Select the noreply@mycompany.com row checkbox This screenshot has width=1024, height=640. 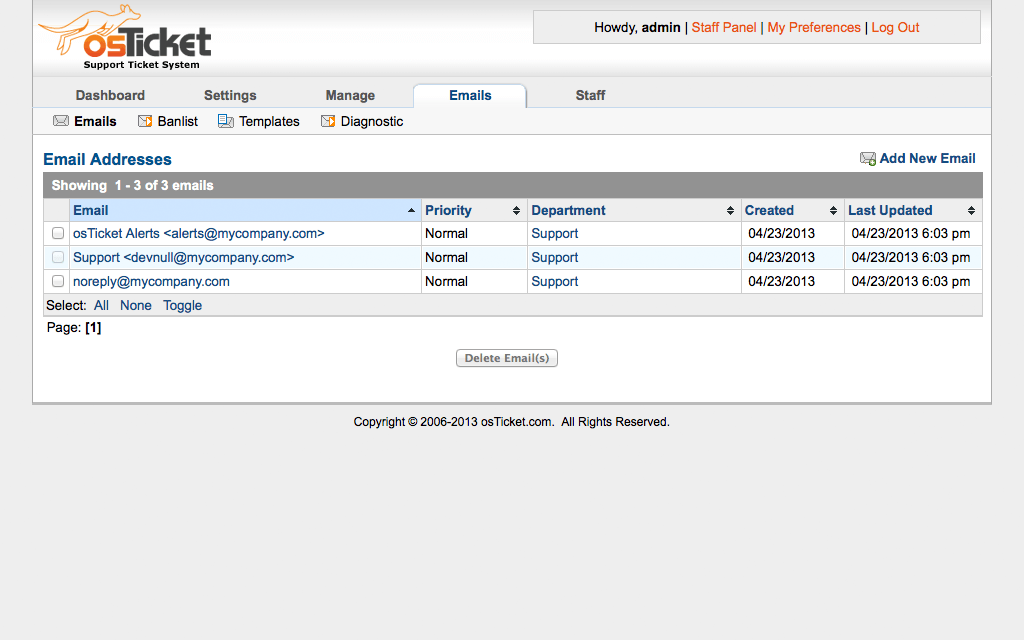click(x=58, y=281)
